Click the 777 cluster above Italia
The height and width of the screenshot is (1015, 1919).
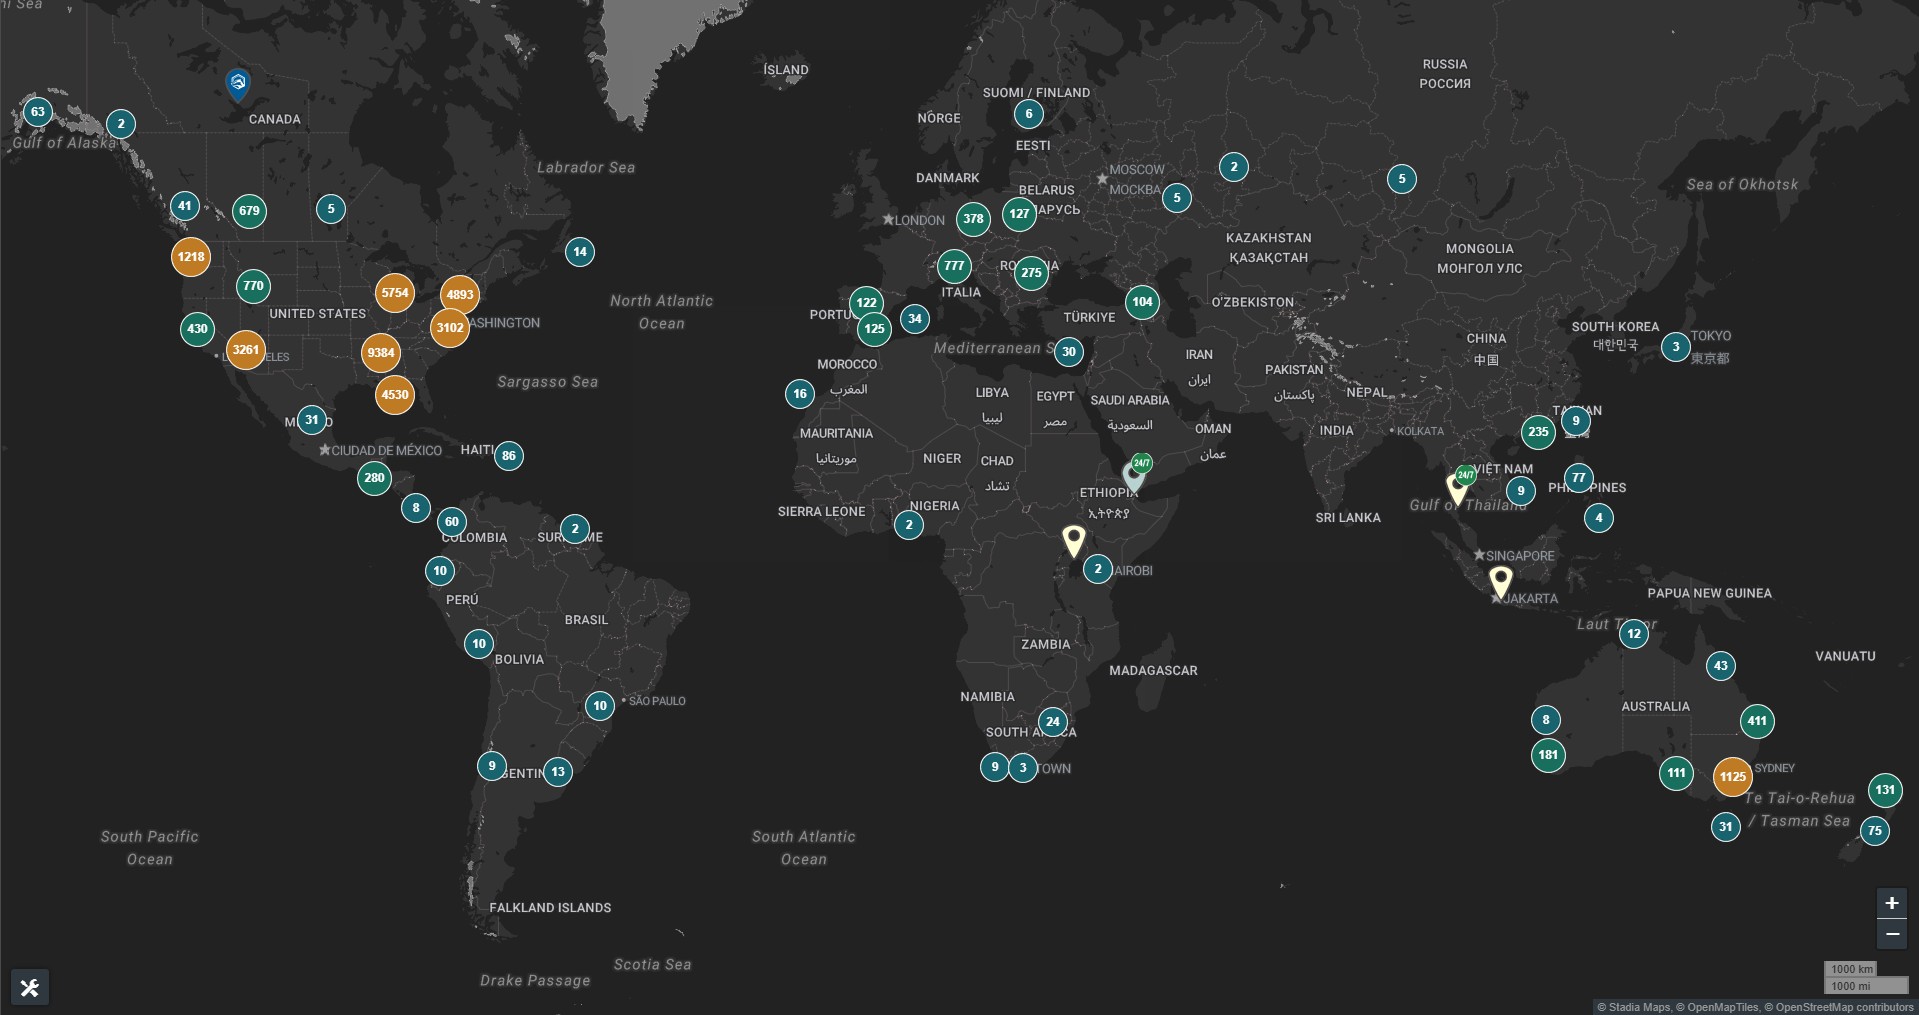click(x=954, y=266)
